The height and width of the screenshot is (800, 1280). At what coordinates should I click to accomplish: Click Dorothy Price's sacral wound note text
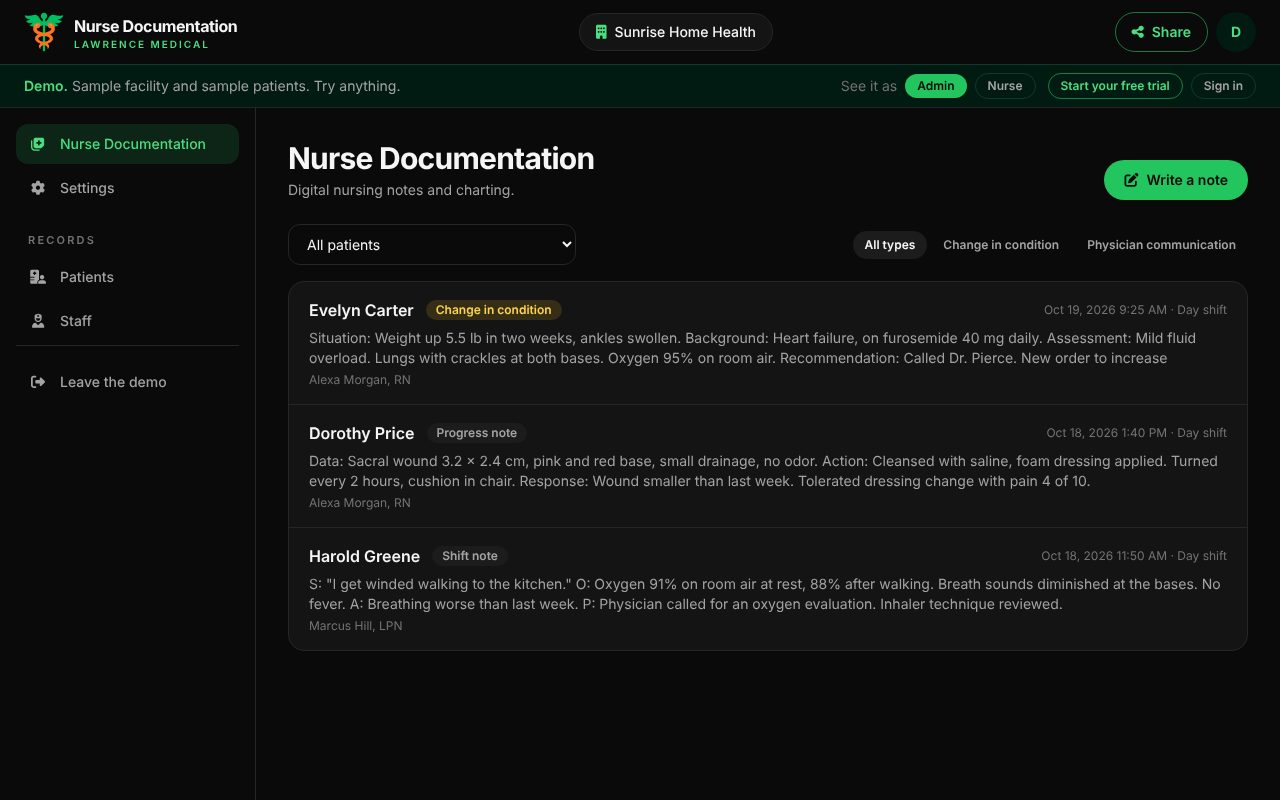tap(763, 471)
